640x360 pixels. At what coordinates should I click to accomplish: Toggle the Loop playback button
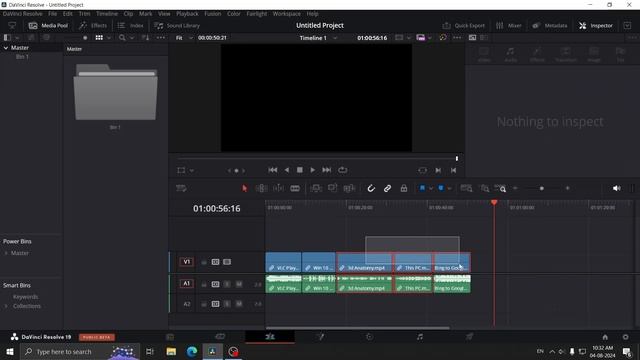click(342, 170)
